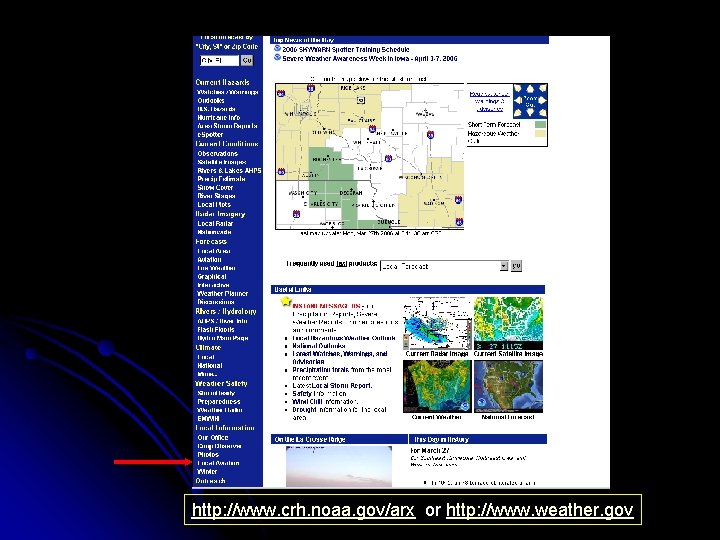Open Graphical forecast sidebar link

pyautogui.click(x=212, y=277)
